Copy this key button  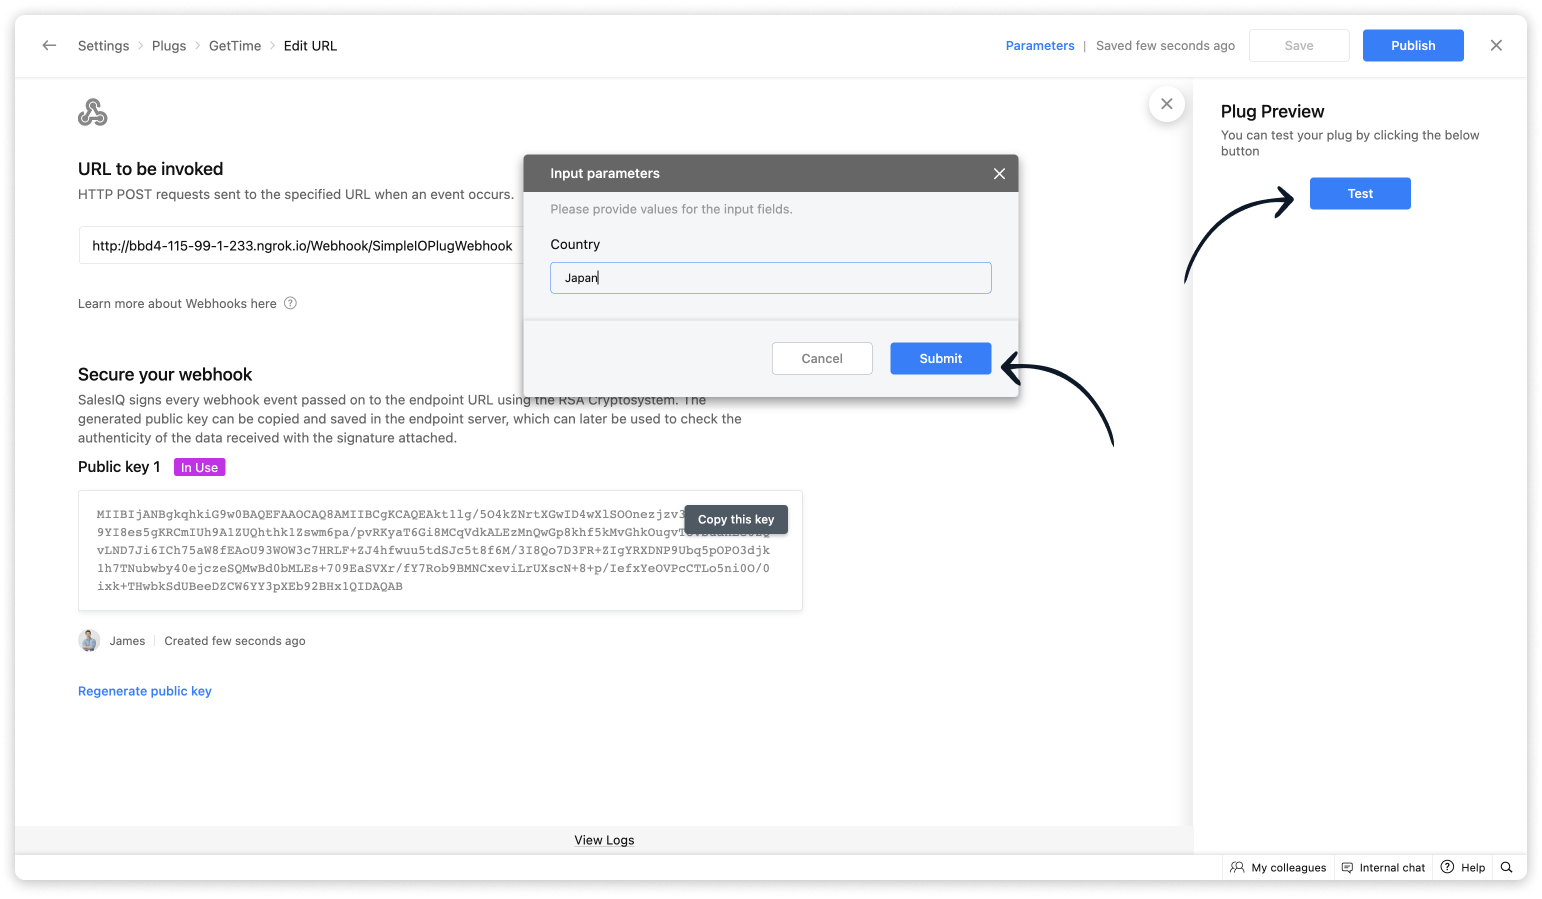pyautogui.click(x=736, y=520)
